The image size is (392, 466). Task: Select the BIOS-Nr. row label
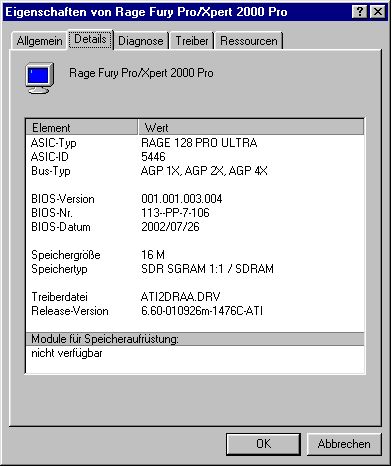coord(52,213)
